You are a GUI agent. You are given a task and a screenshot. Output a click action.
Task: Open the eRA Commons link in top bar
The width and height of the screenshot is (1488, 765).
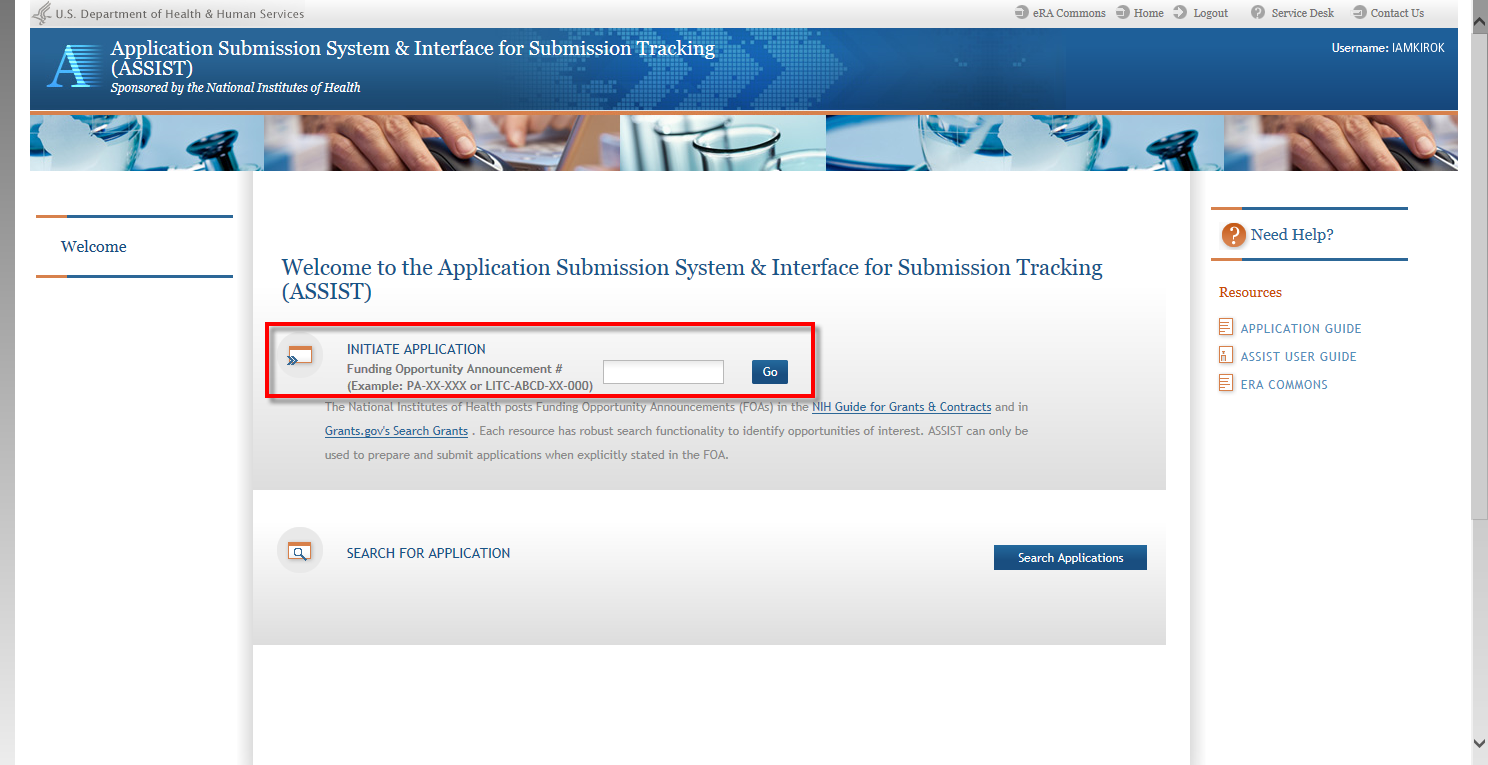coord(1069,13)
